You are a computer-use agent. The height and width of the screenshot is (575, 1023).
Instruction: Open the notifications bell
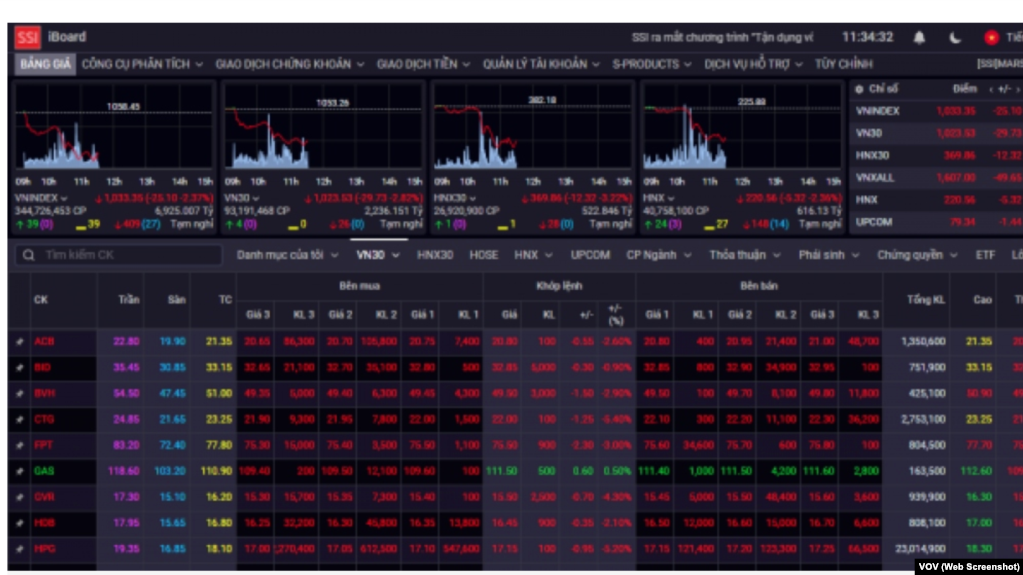tap(919, 38)
